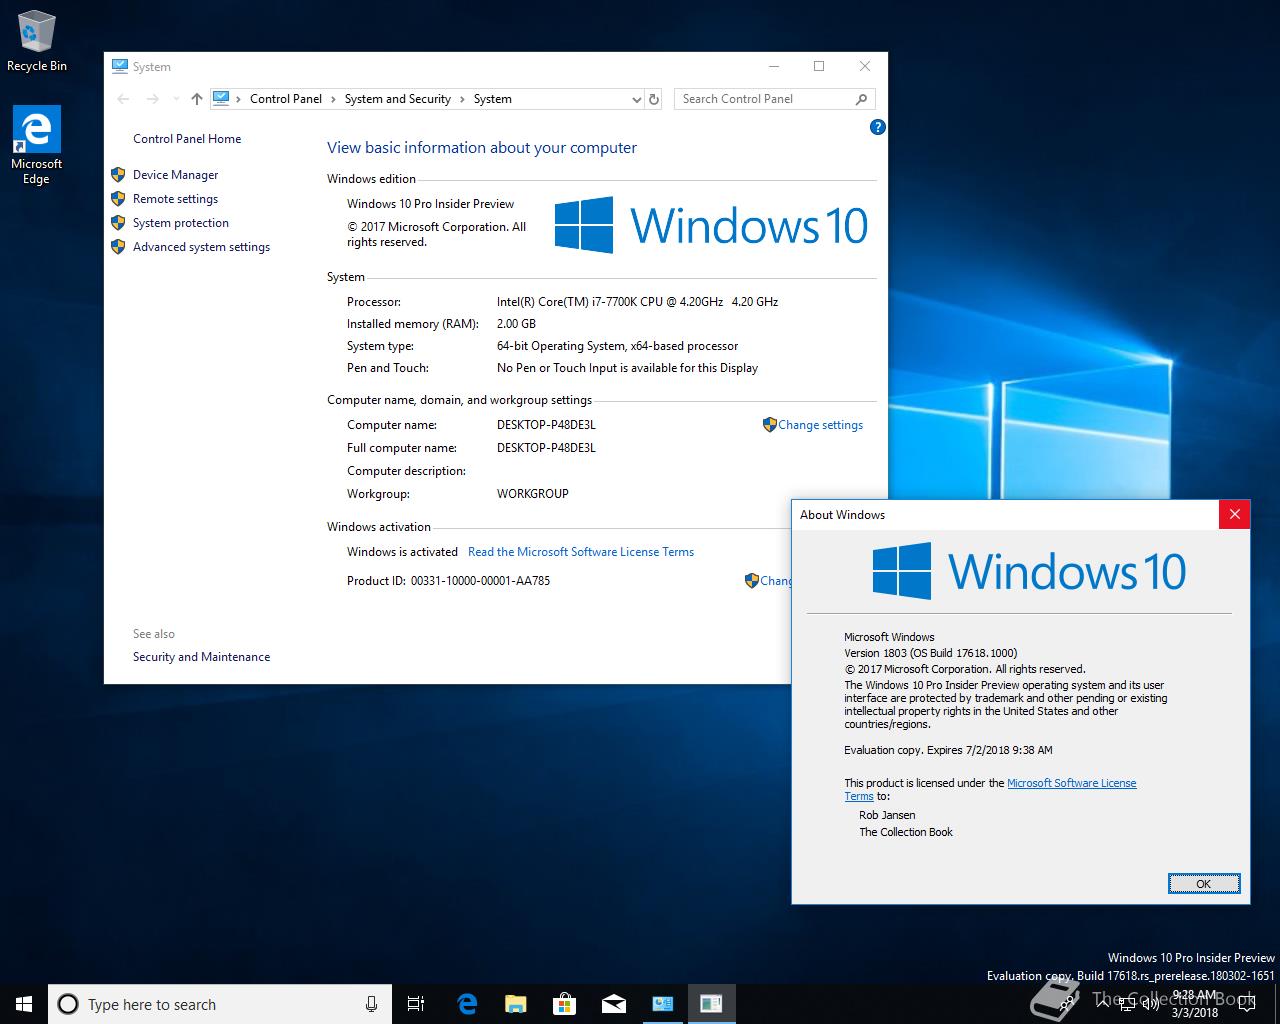Click the Rob Jansen licensee name
The width and height of the screenshot is (1280, 1024).
click(887, 815)
